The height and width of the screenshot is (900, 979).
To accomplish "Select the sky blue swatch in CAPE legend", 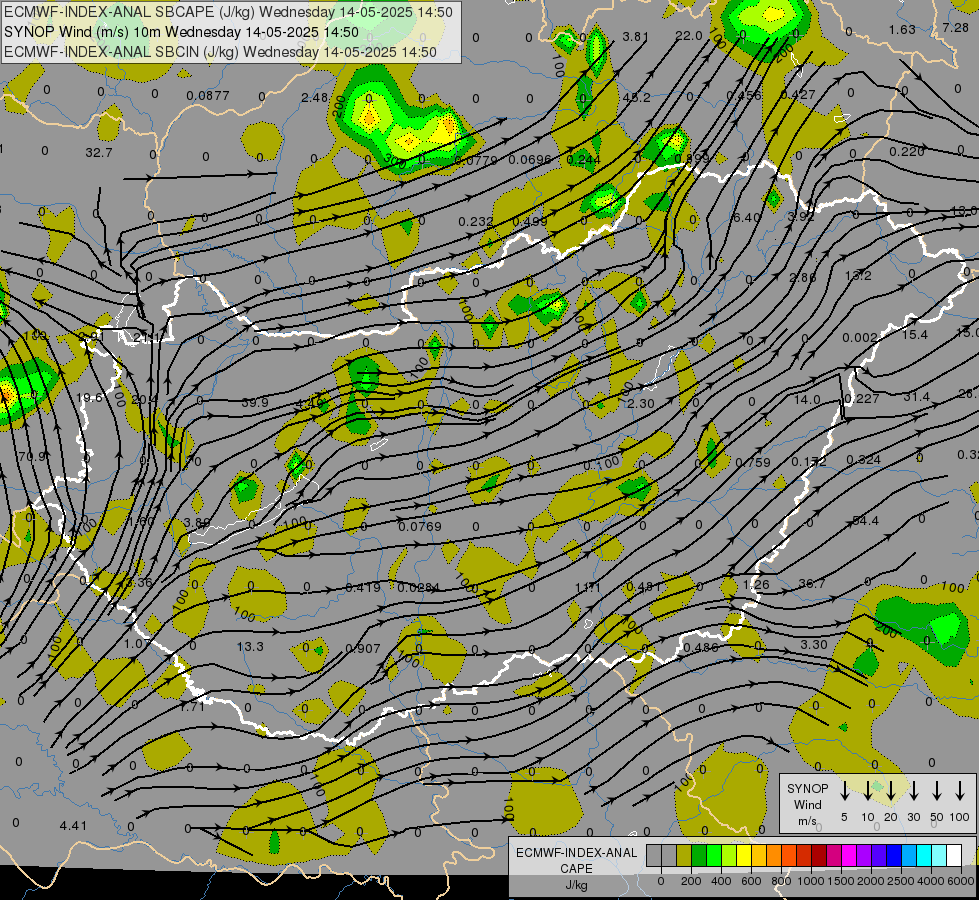I will click(x=909, y=855).
